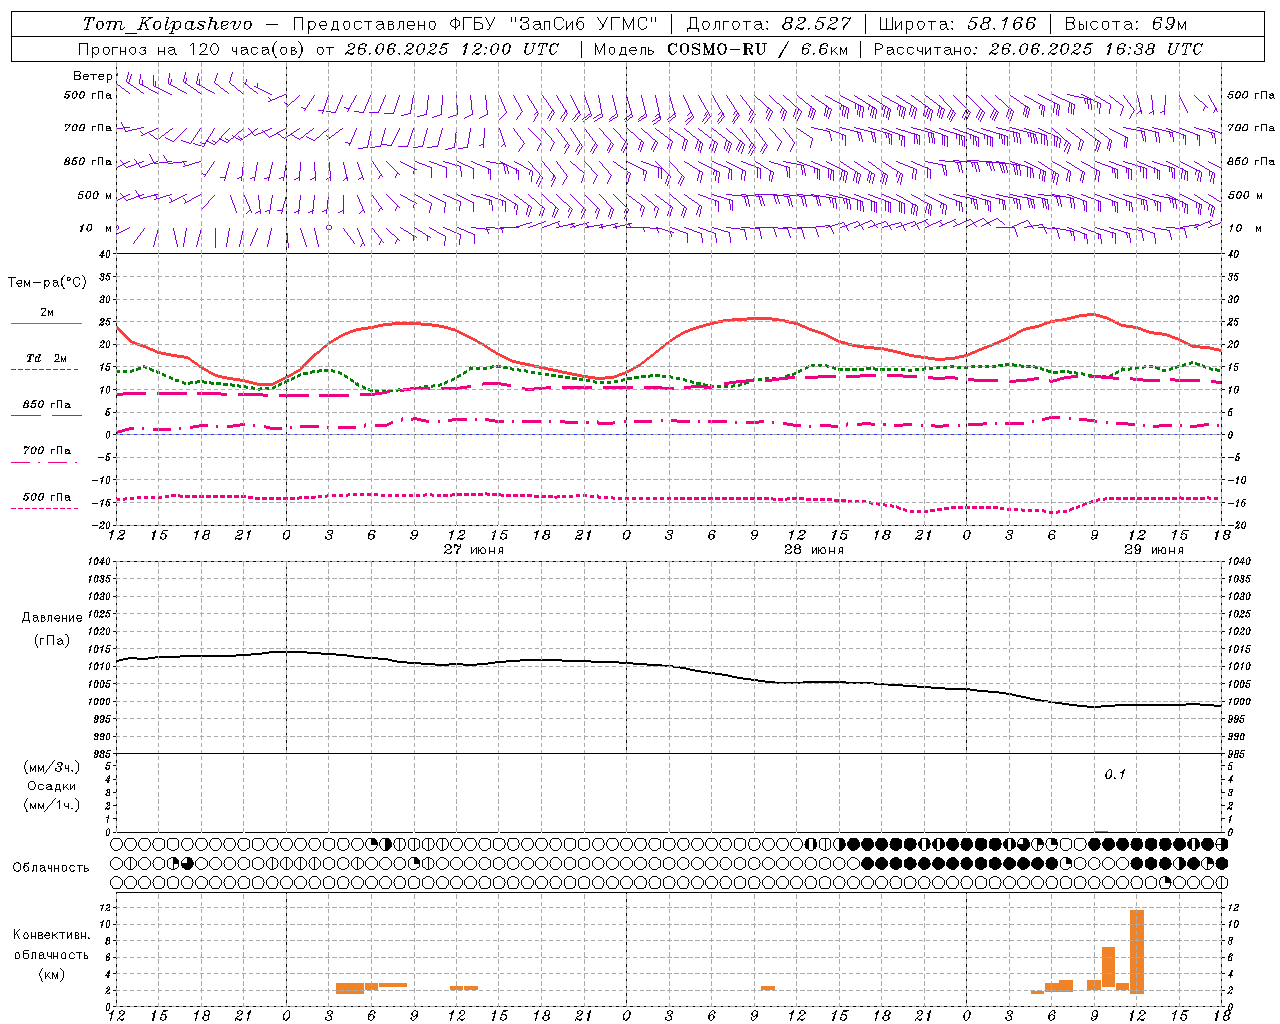Screen dimensions: 1280x1024
Task: Click the (мм/1ч.) precipitation unit label
Action: (52, 805)
